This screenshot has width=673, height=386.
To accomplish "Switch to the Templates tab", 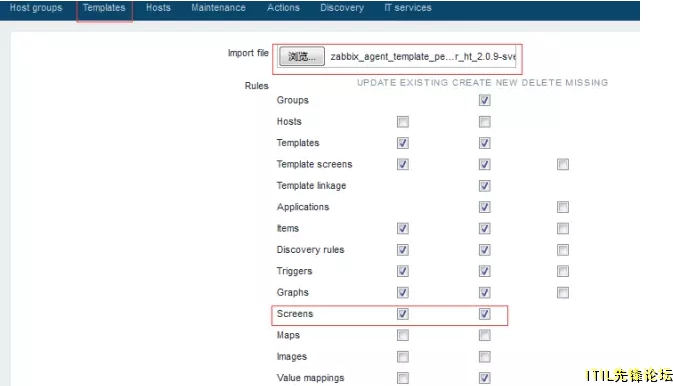I will point(104,8).
